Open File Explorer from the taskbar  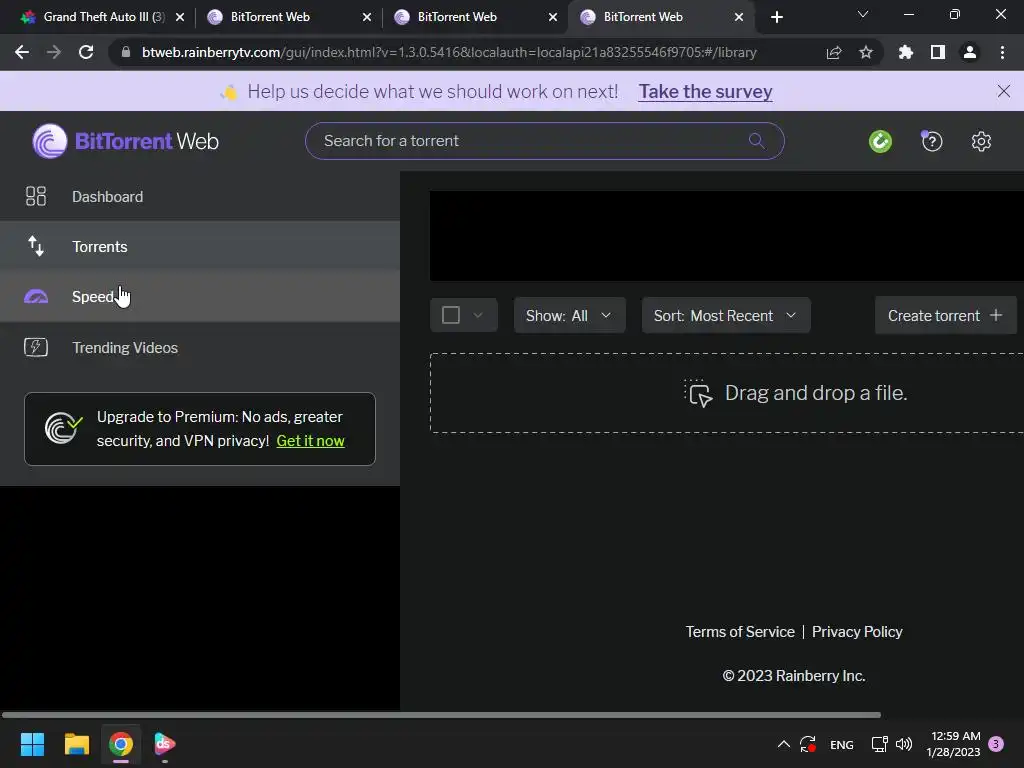76,744
